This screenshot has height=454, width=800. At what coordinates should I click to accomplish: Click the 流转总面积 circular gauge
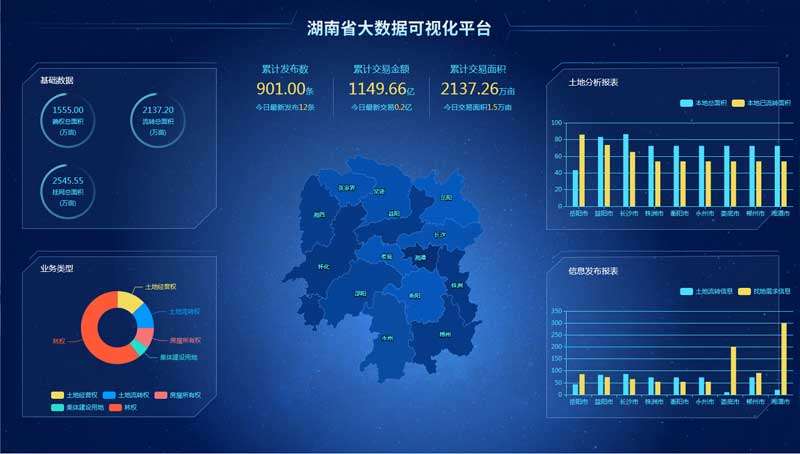tap(158, 119)
